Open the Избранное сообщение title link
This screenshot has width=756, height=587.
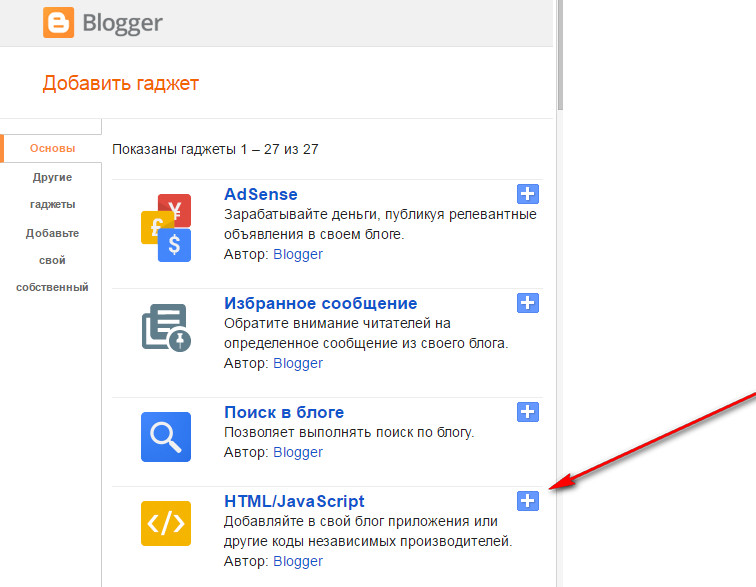pos(321,303)
